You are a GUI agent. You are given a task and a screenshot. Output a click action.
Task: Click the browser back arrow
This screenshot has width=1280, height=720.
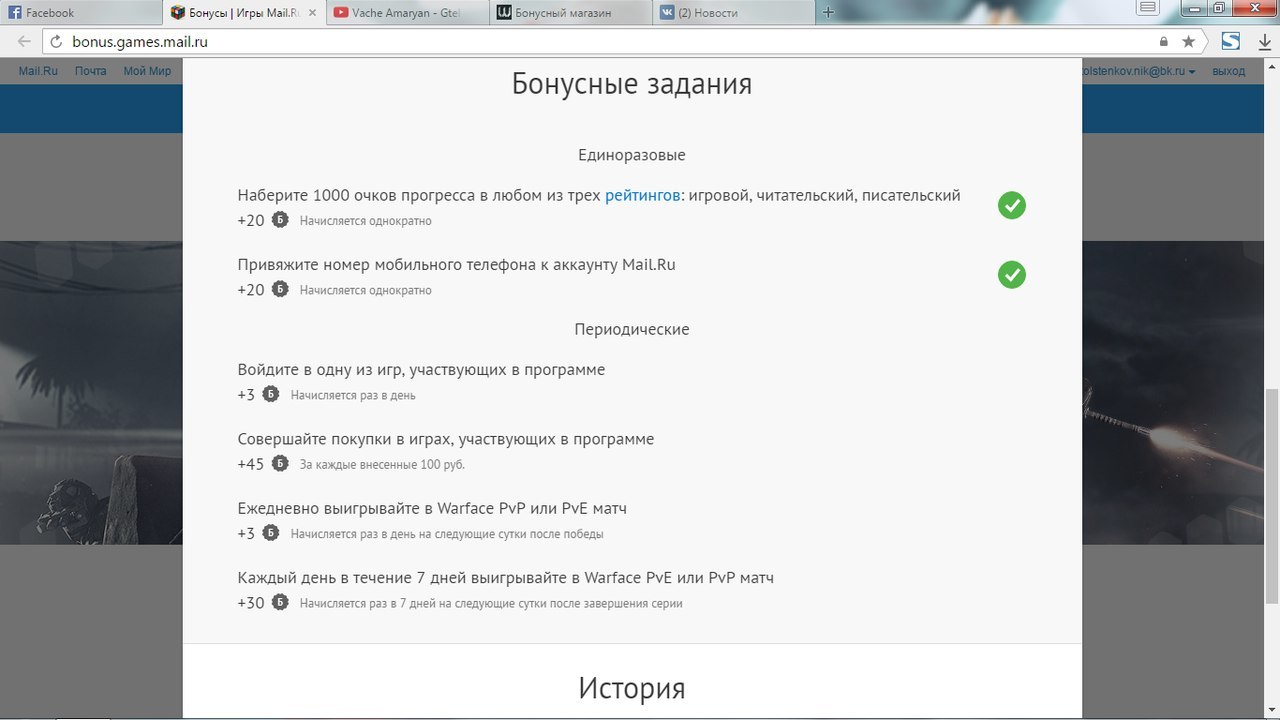(x=24, y=42)
